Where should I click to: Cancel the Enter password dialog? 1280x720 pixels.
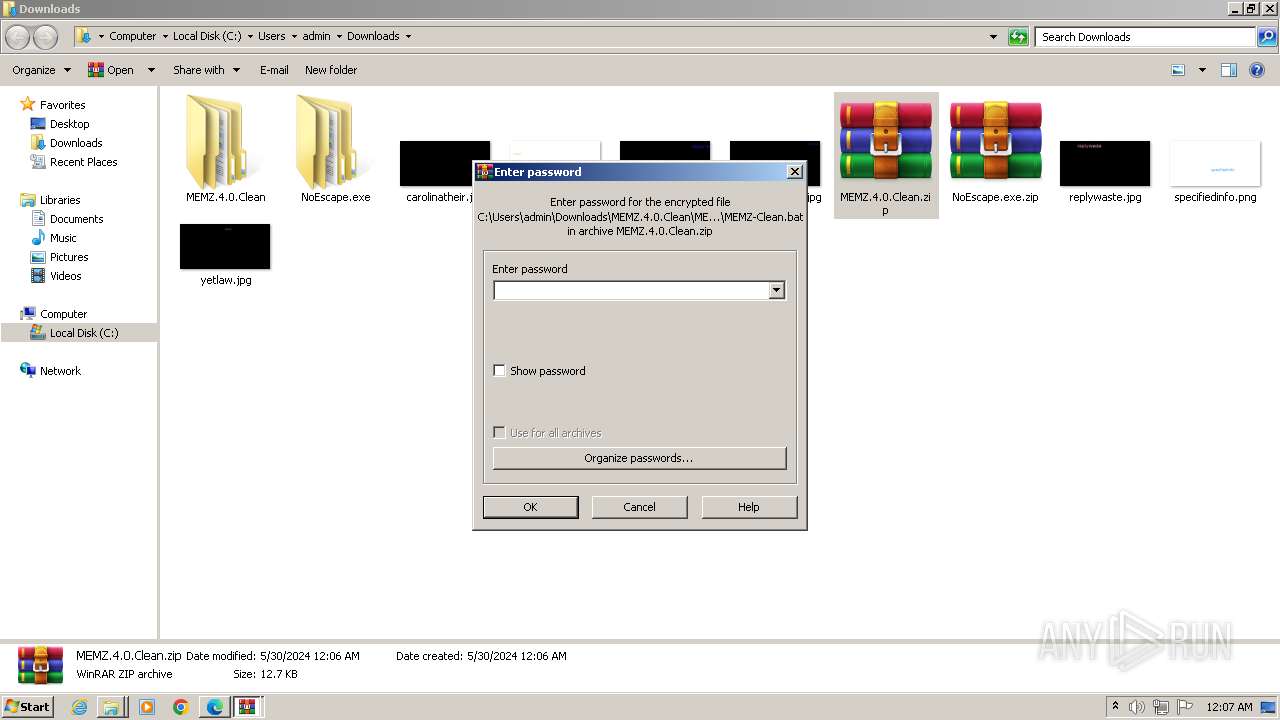click(x=639, y=507)
